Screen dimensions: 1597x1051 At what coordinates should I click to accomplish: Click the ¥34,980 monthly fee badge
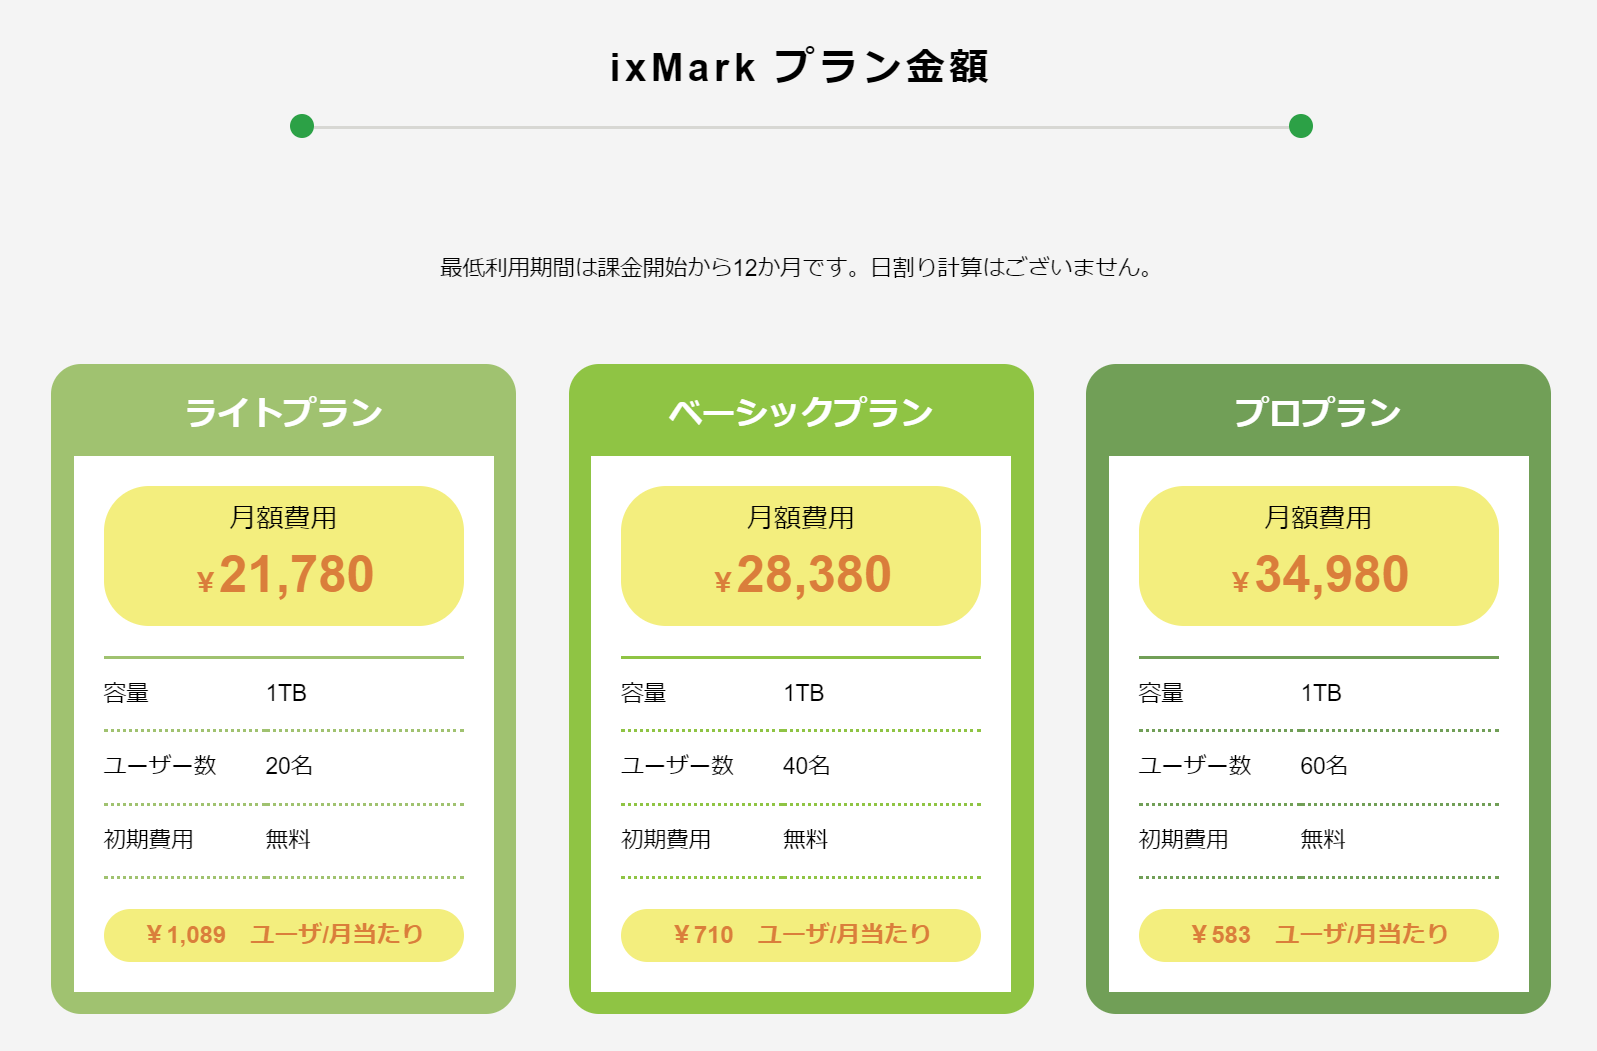coord(1318,556)
